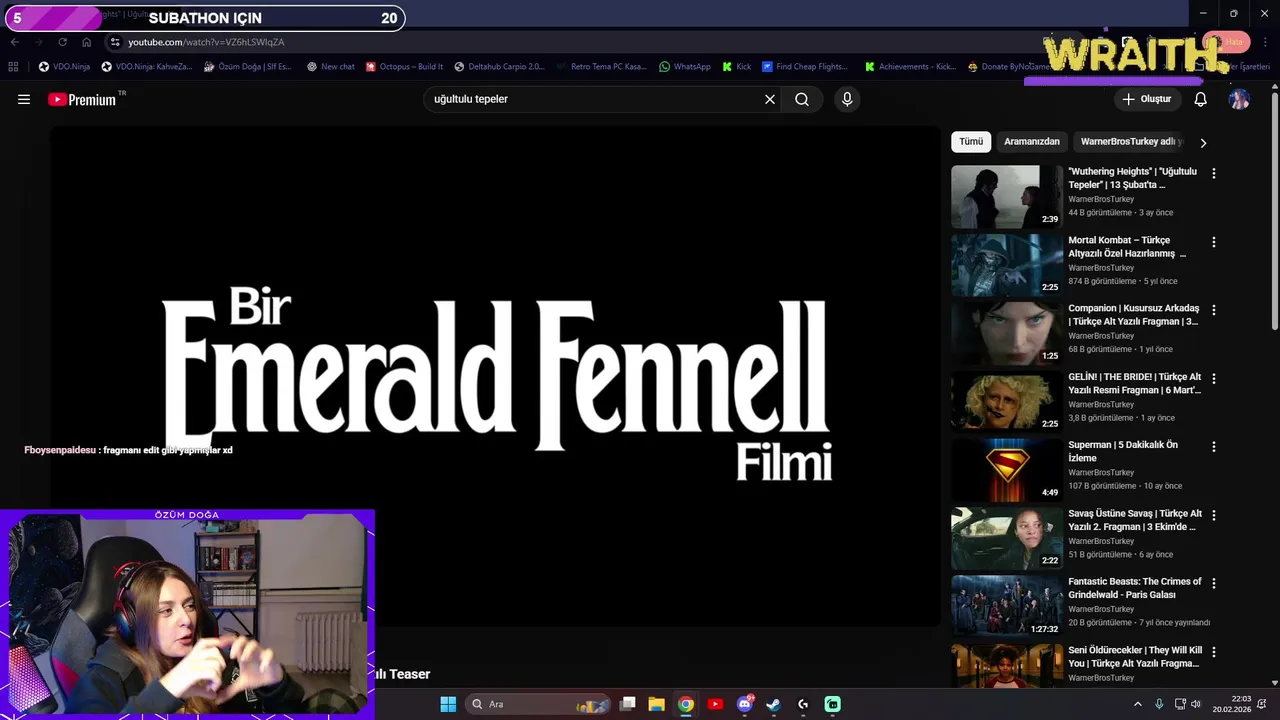This screenshot has width=1280, height=720.
Task: Open the YouTube guide hamburger menu
Action: (x=24, y=99)
